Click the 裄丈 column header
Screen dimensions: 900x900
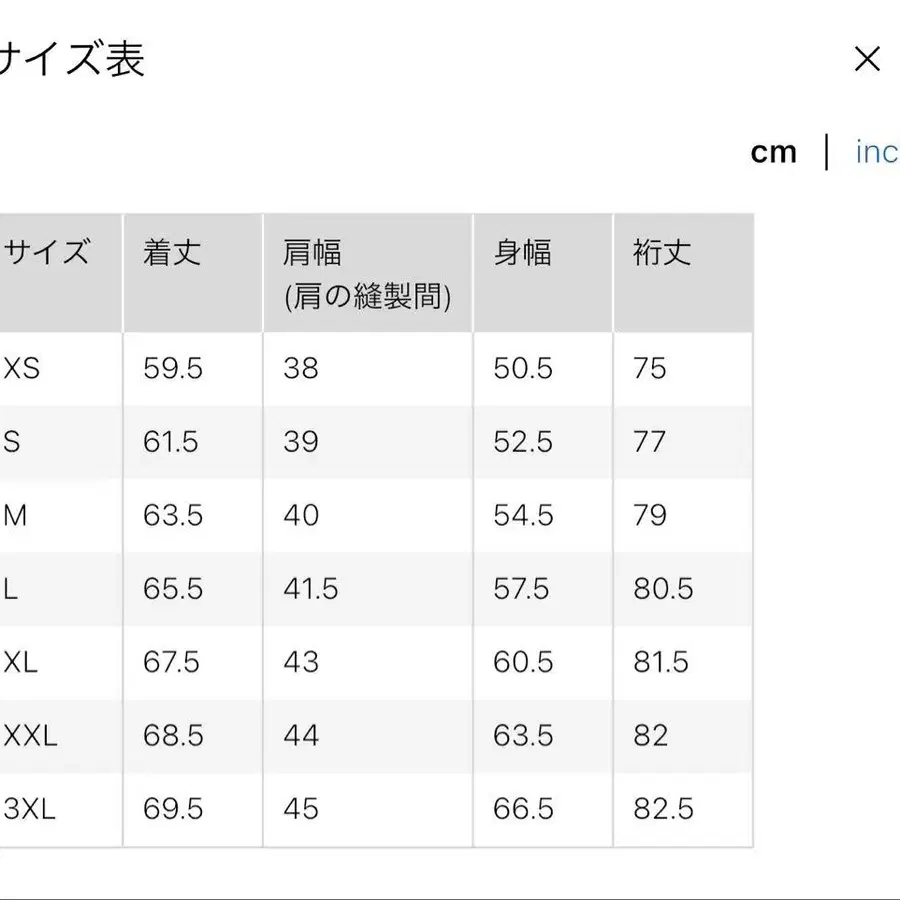pyautogui.click(x=660, y=254)
